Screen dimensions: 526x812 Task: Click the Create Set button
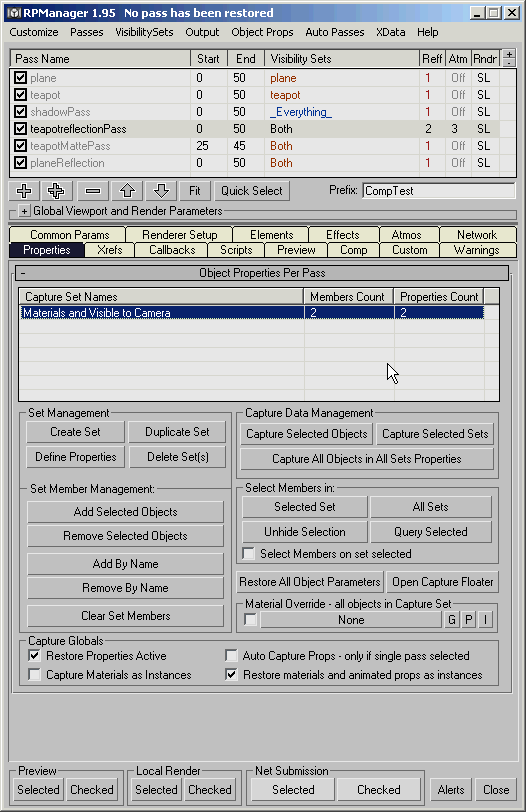[75, 432]
